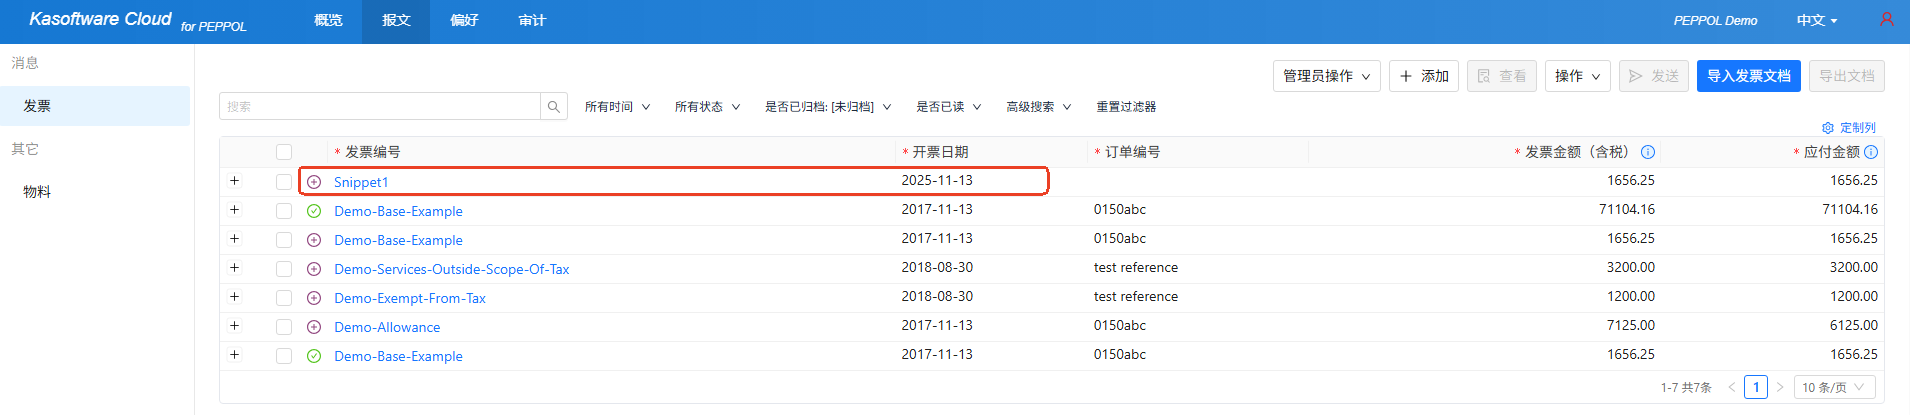Click the payable amount info icon

pos(1871,152)
